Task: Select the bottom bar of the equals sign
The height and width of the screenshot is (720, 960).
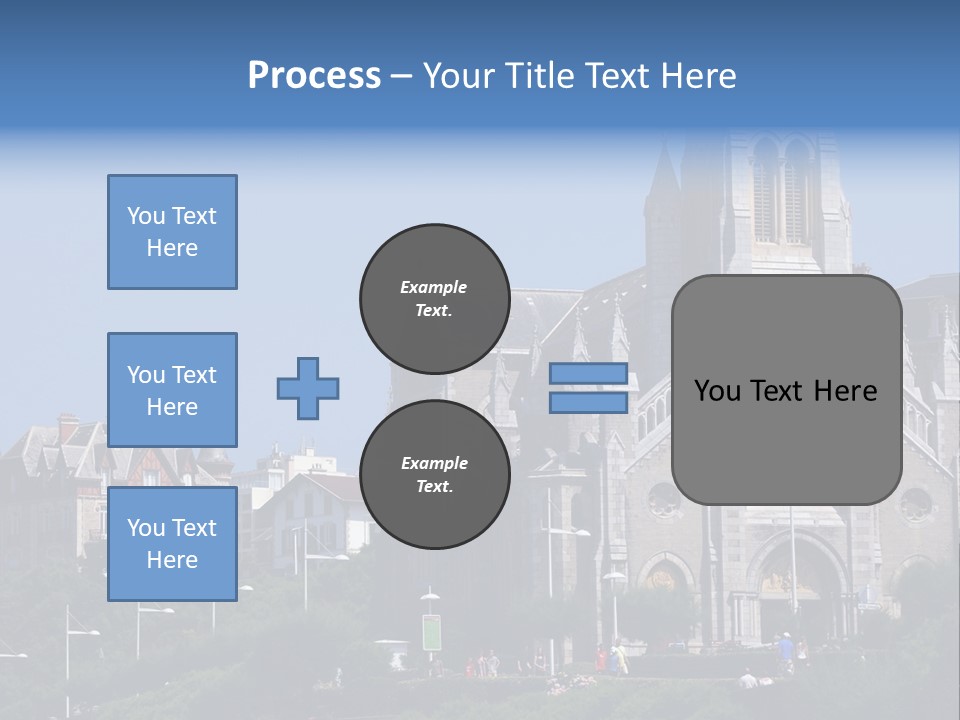Action: tap(588, 402)
